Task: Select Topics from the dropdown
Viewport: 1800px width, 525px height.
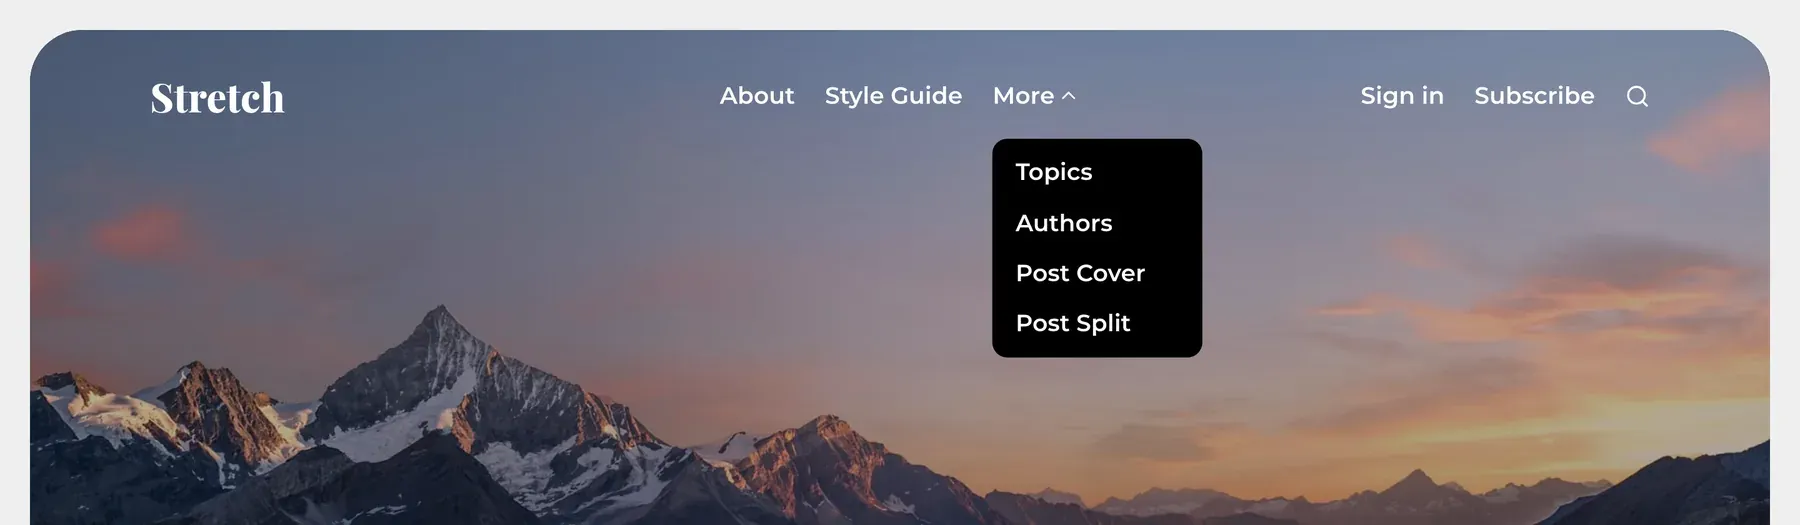Action: coord(1054,172)
